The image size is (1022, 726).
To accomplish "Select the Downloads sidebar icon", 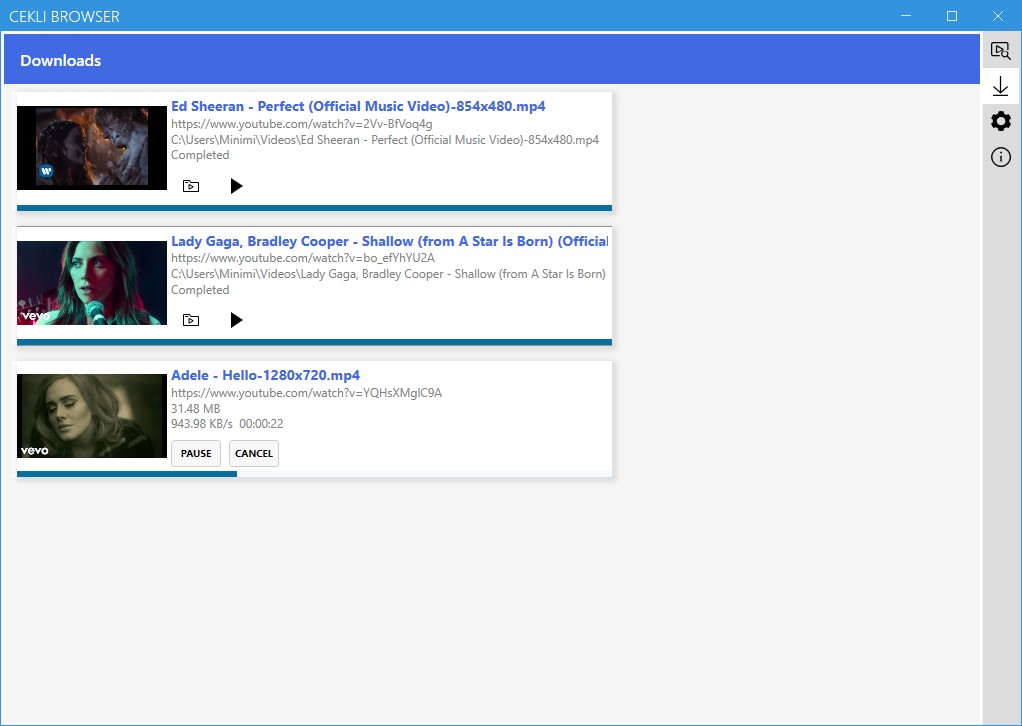I will [x=1000, y=86].
